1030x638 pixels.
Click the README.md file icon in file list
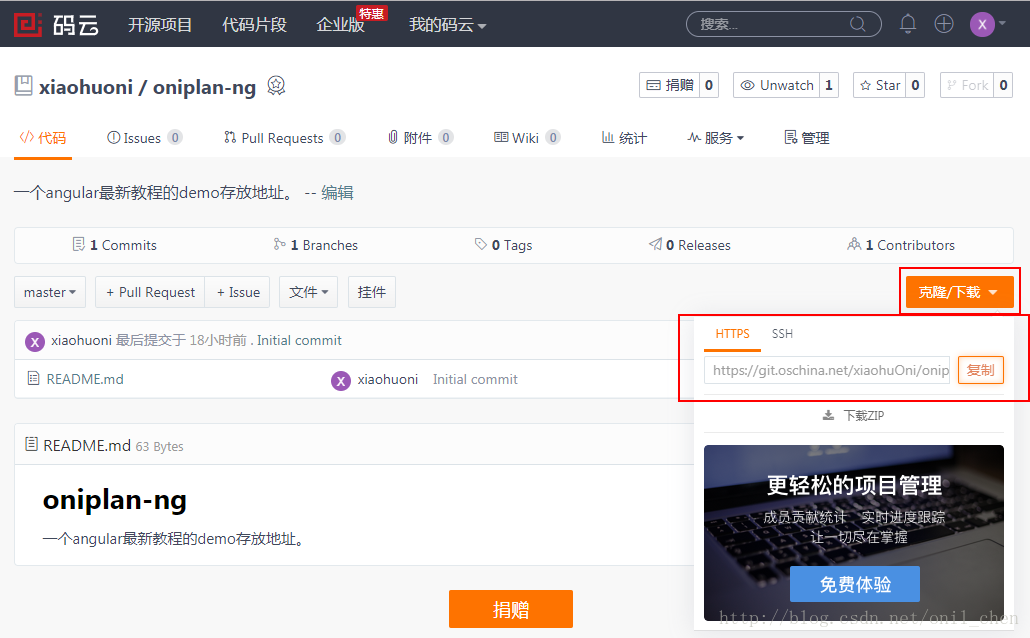point(34,378)
